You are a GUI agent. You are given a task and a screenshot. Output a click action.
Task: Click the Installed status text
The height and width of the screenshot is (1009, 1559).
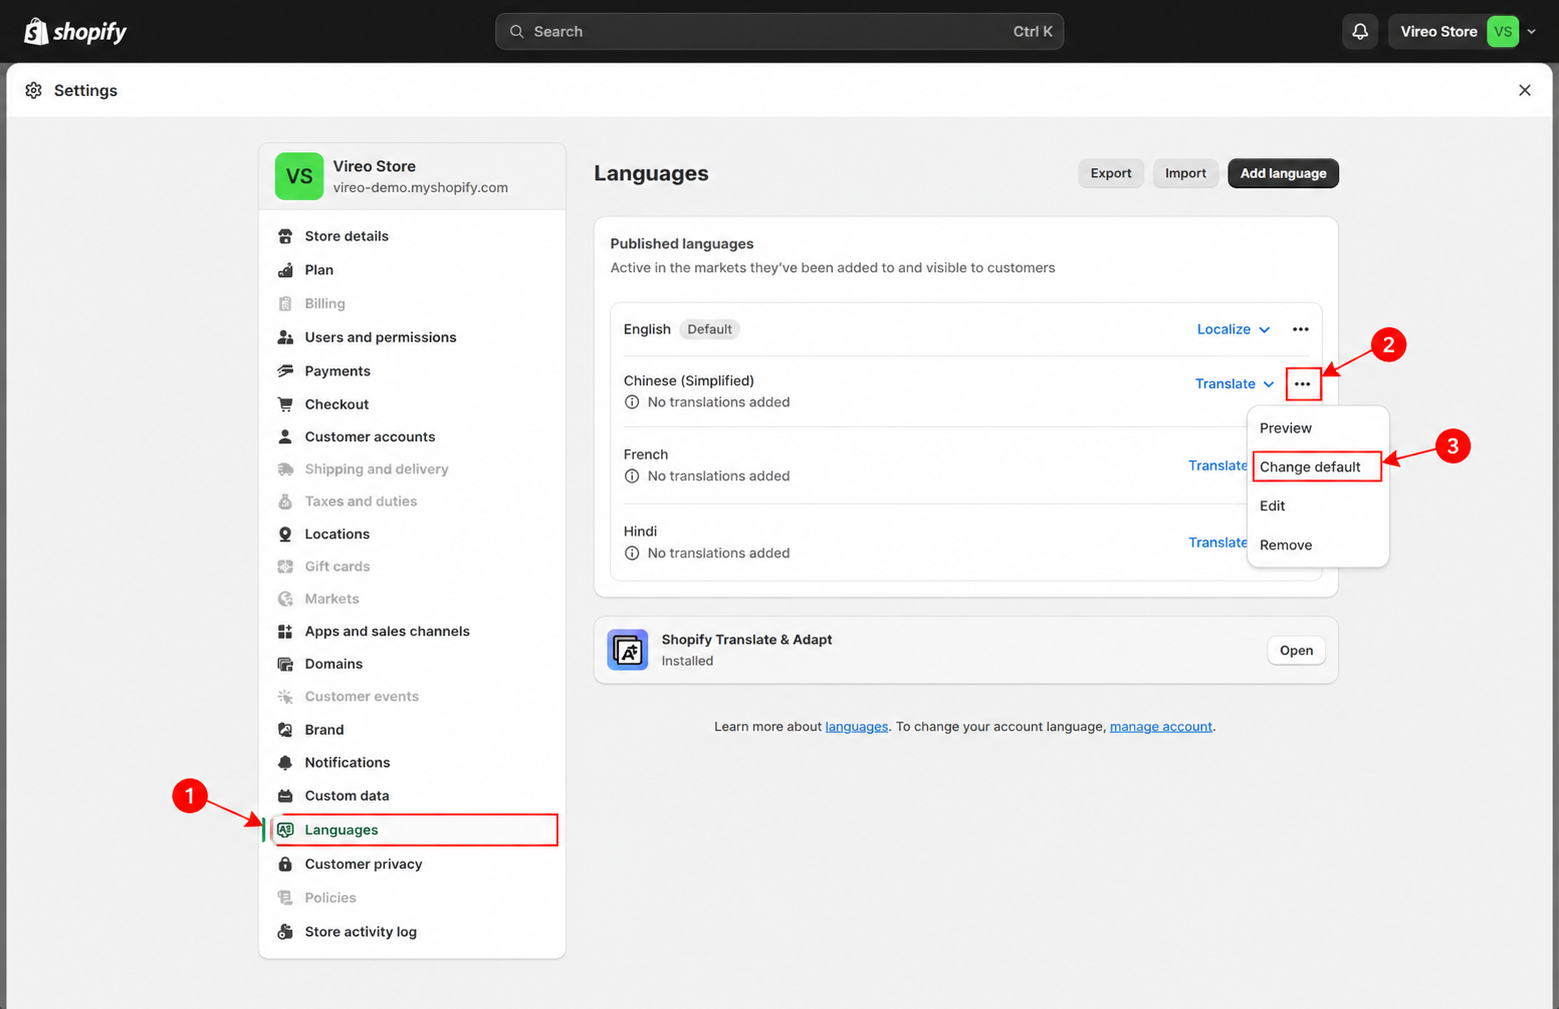(x=687, y=661)
